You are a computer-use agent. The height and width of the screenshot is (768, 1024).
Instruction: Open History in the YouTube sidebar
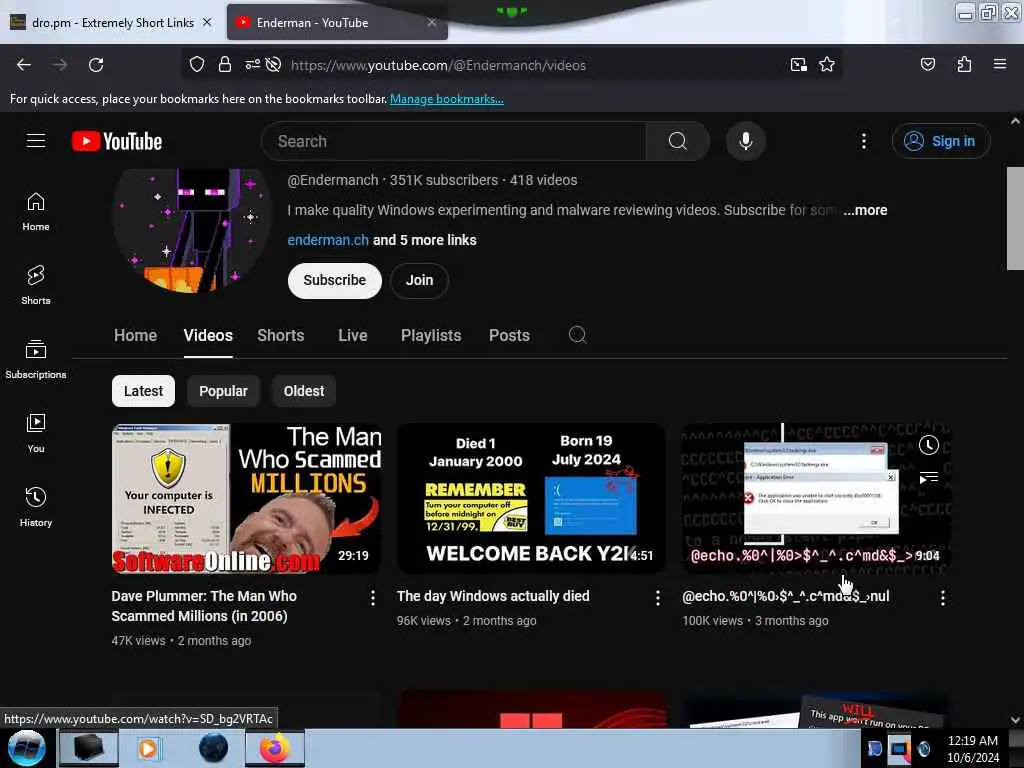36,507
